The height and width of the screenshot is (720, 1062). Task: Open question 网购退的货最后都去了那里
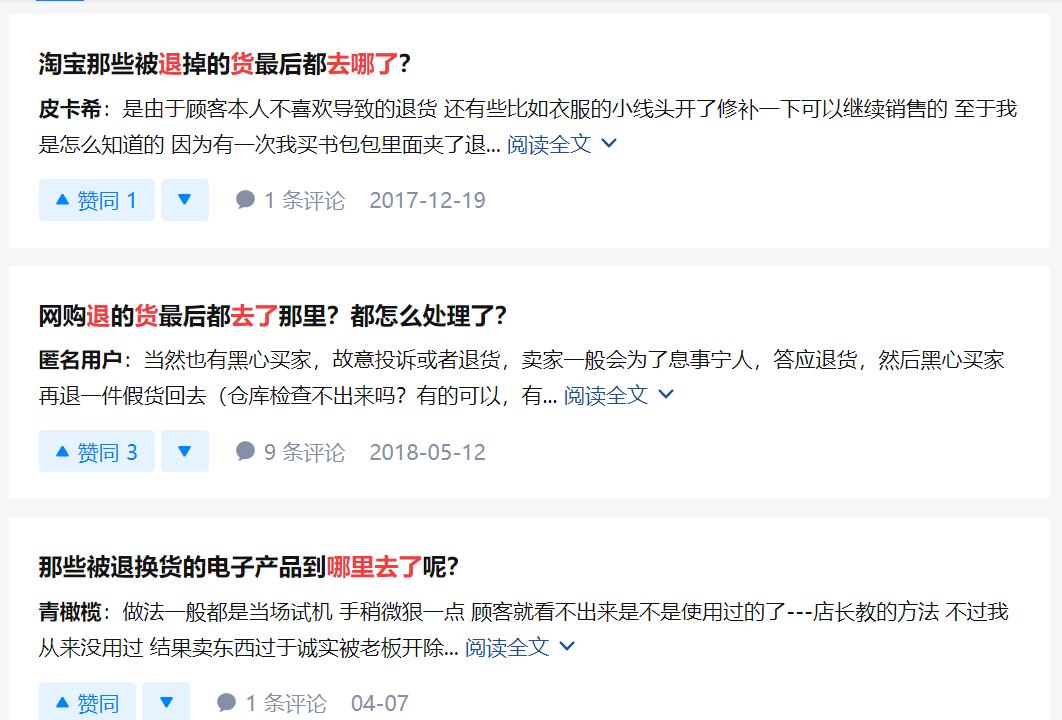tap(272, 316)
